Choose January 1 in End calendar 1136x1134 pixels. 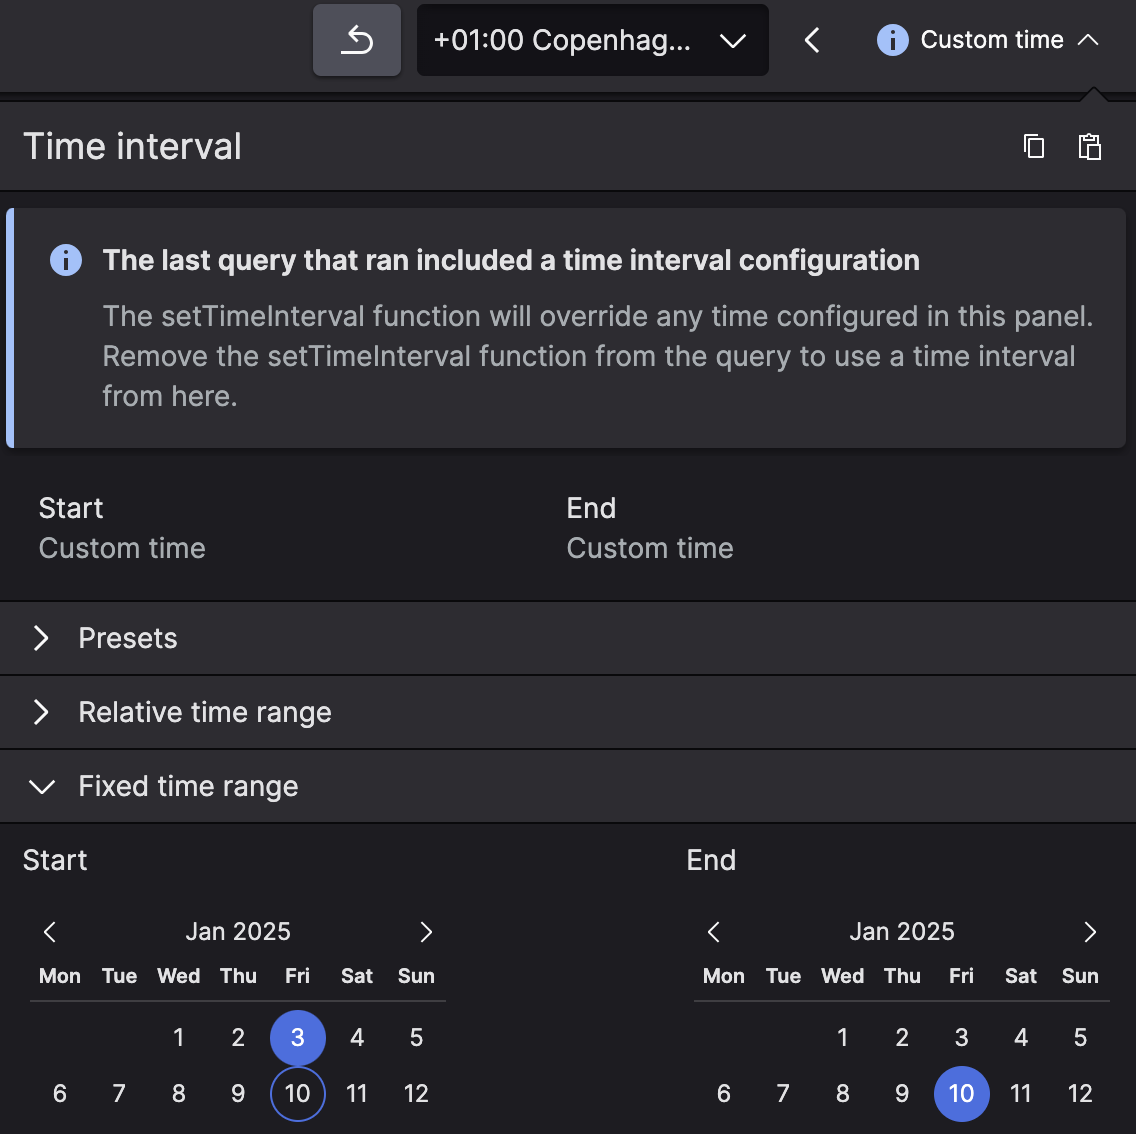tap(843, 1038)
